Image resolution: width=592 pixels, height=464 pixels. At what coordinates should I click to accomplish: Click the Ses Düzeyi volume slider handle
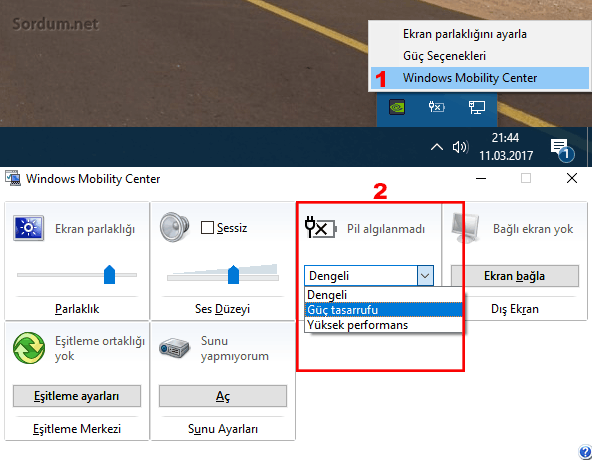[233, 274]
